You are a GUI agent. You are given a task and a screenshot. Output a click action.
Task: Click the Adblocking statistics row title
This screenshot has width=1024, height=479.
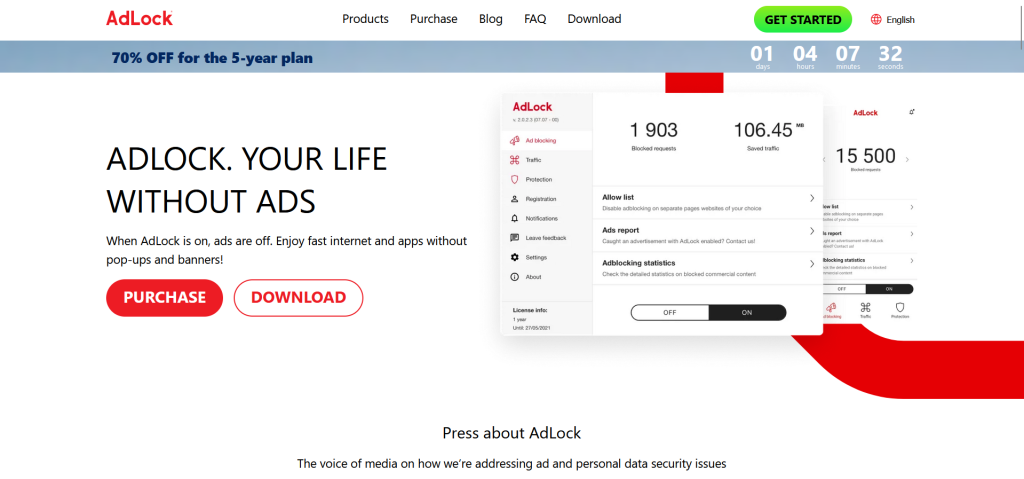tap(638, 263)
